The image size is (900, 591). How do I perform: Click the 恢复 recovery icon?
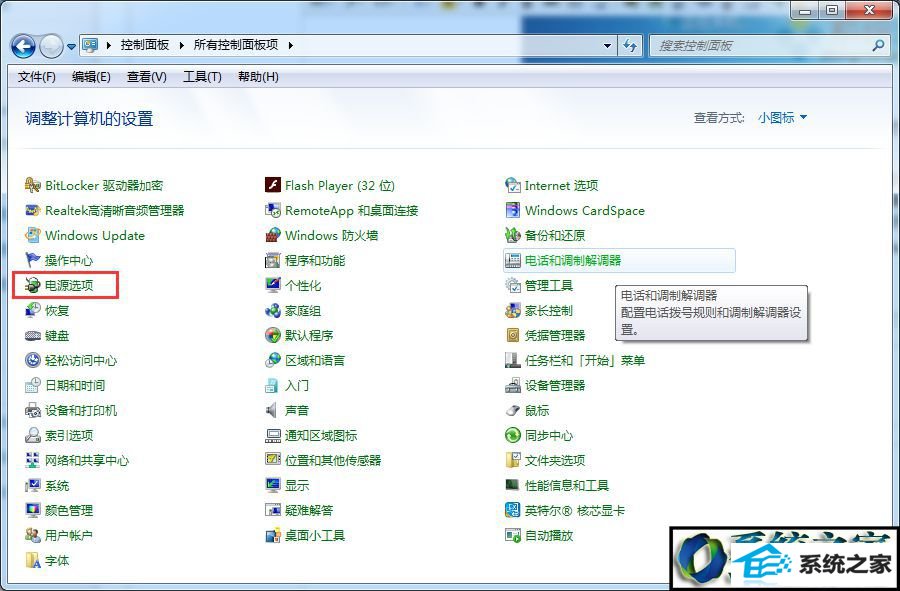pyautogui.click(x=33, y=310)
